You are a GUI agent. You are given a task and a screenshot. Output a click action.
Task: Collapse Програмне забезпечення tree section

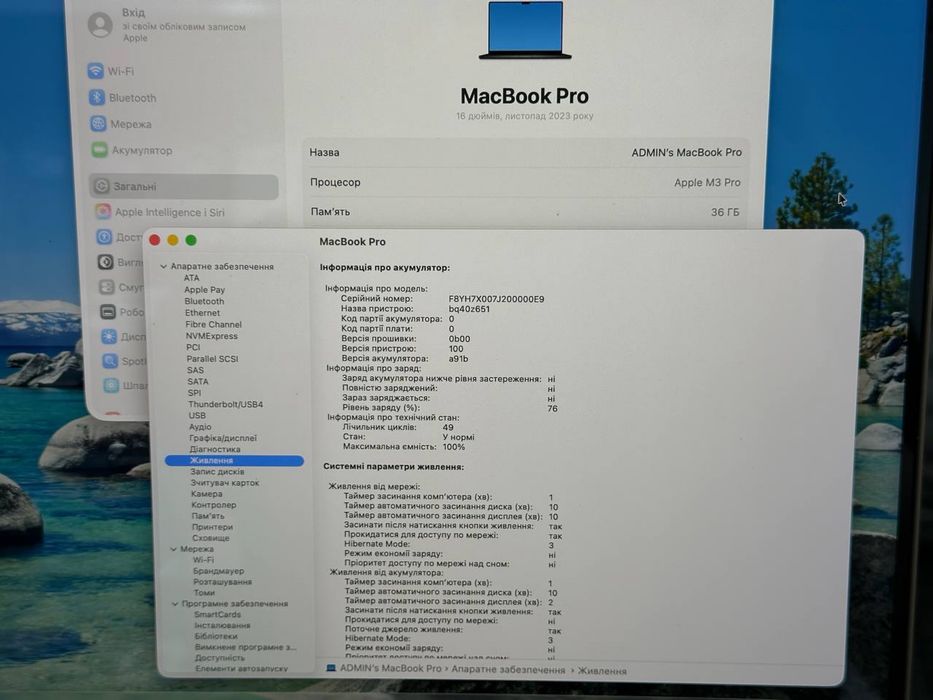175,604
